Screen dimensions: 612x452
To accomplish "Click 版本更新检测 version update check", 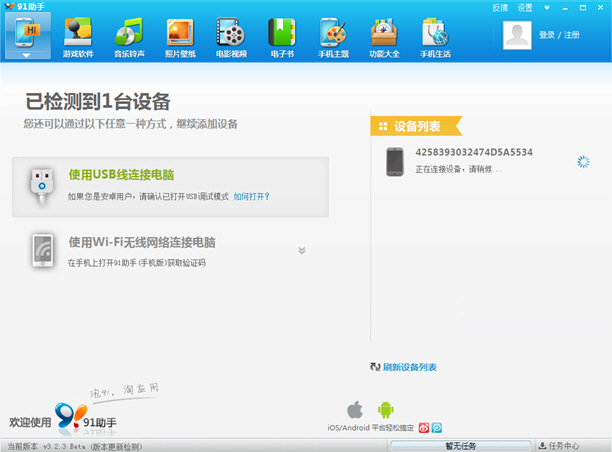I will pos(116,447).
